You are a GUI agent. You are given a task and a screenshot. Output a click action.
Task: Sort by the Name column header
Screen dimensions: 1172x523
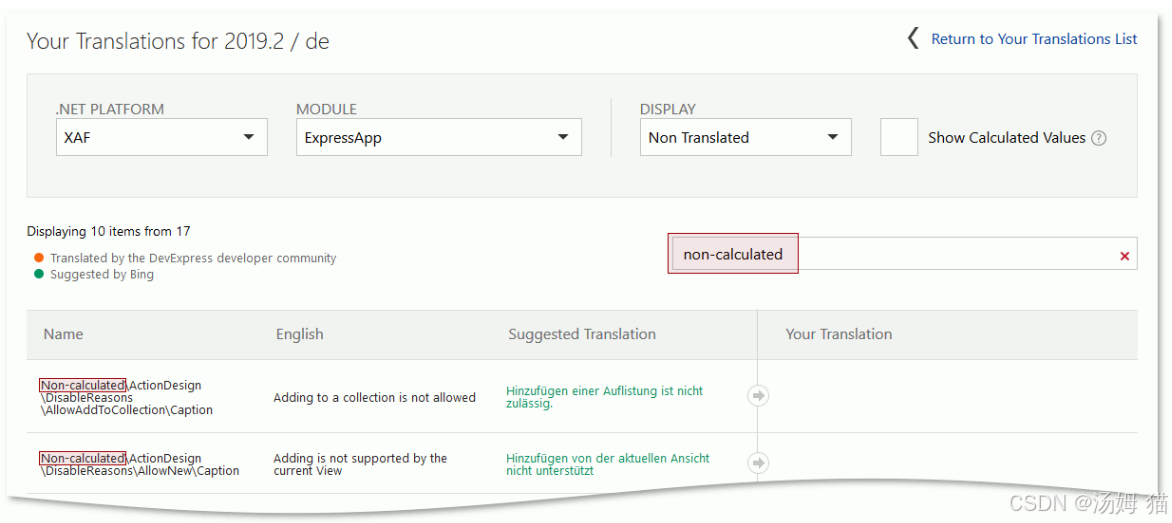click(x=63, y=334)
